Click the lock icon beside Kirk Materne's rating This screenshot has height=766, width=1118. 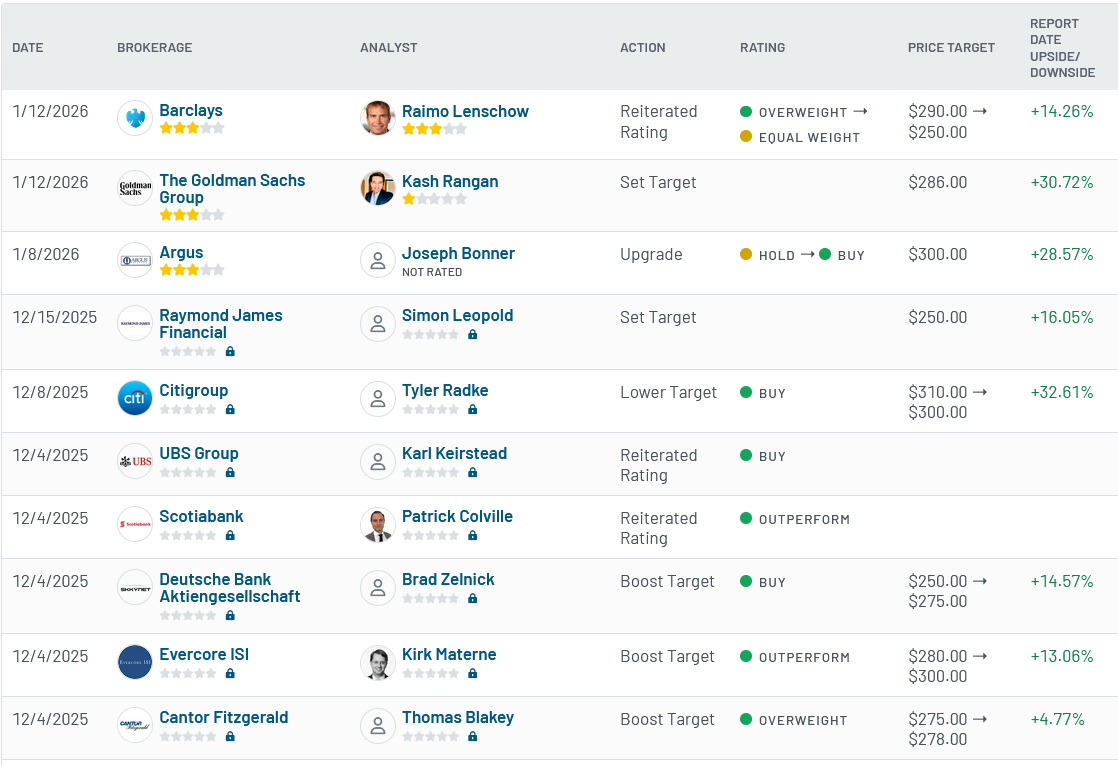point(473,673)
